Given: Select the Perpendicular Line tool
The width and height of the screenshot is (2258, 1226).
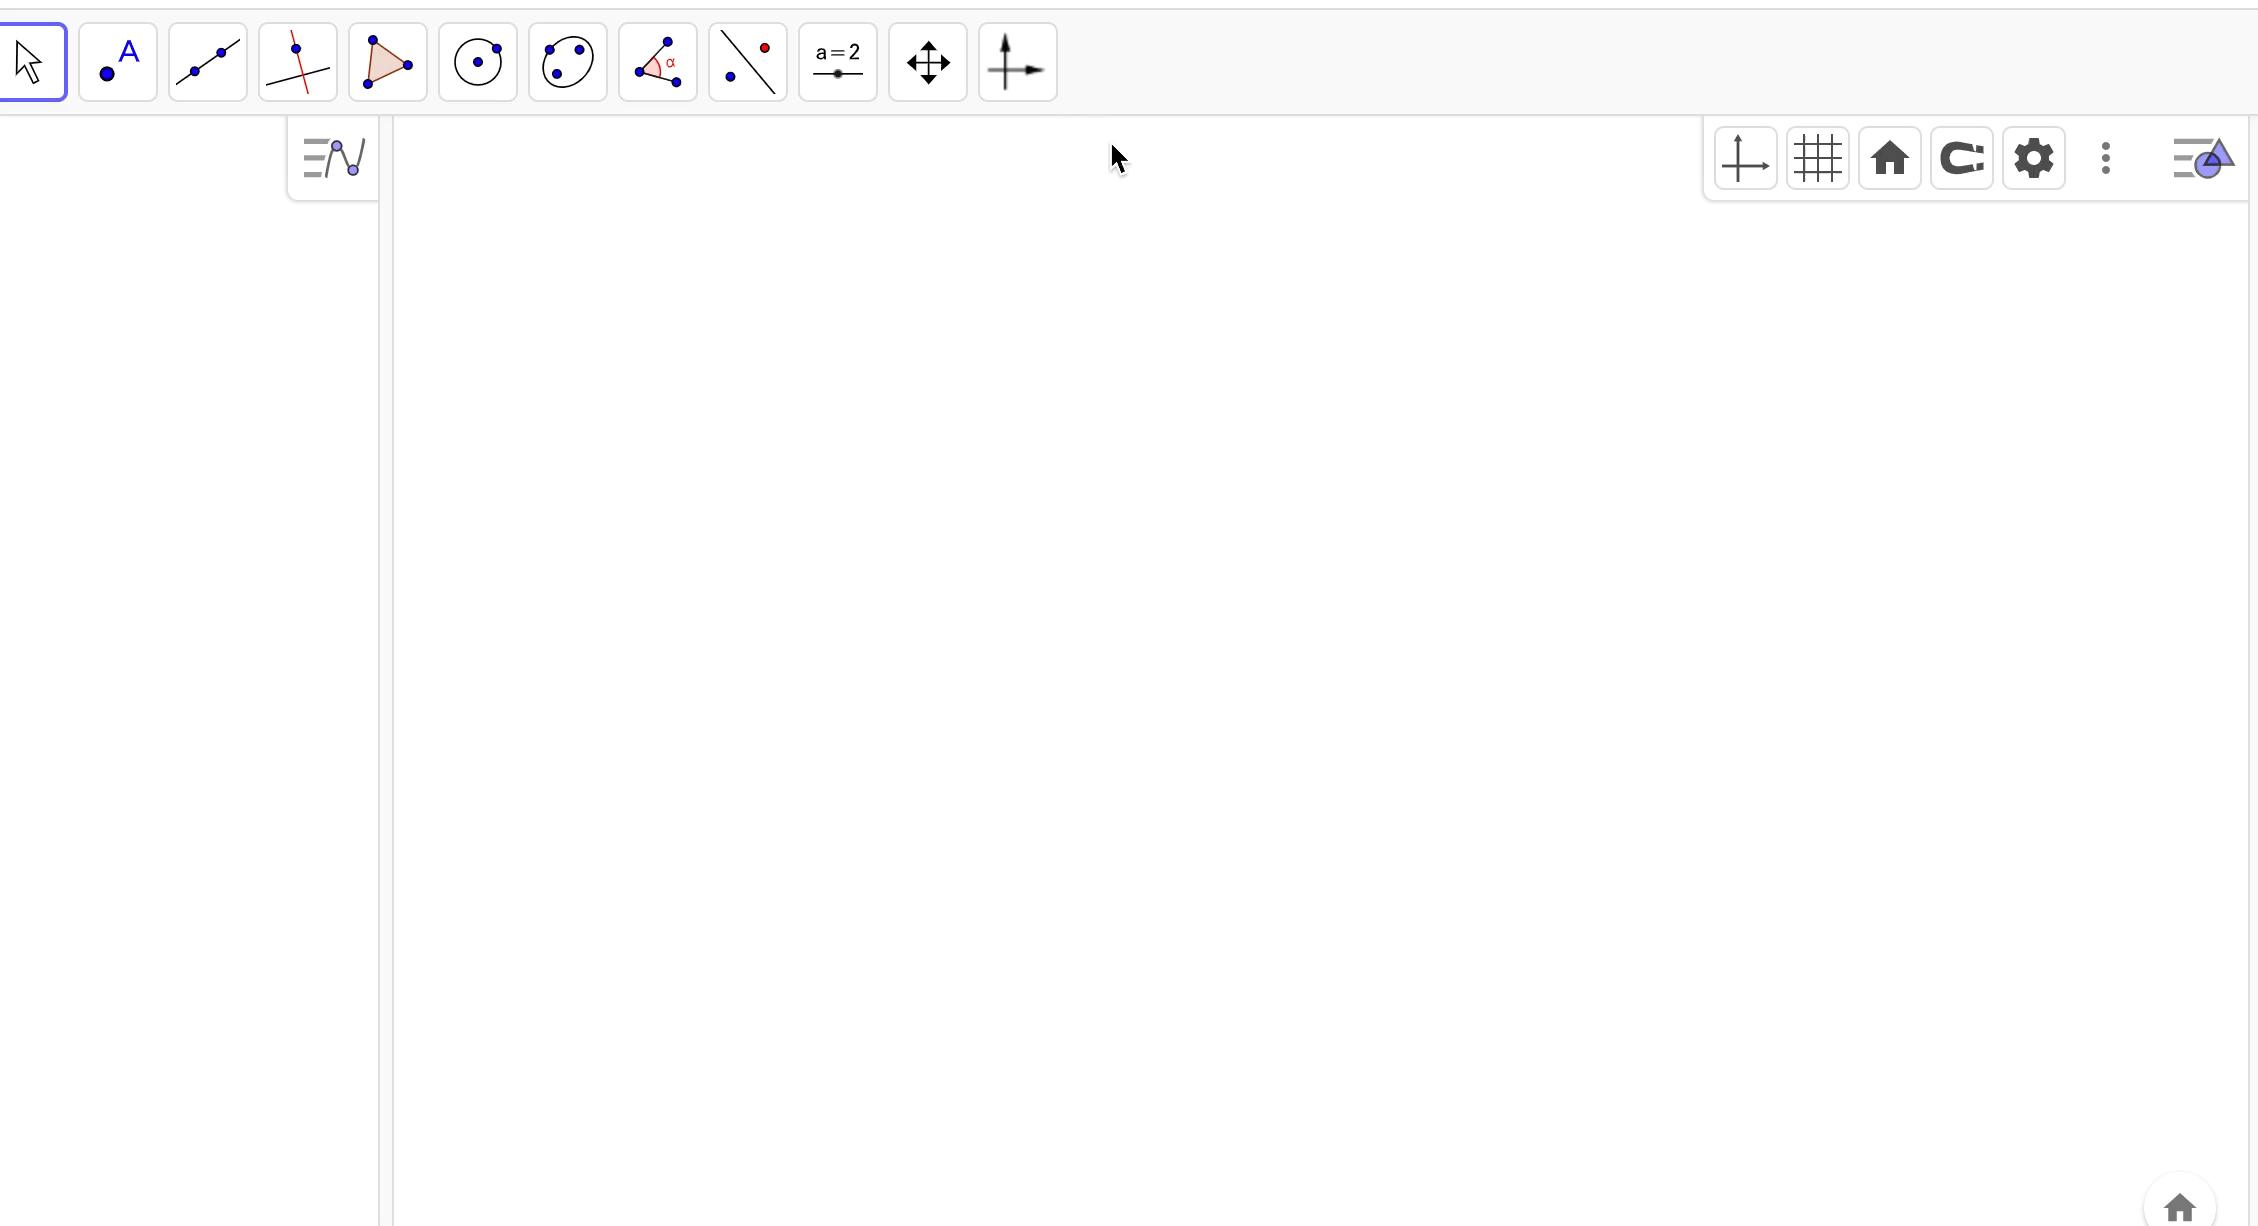Looking at the screenshot, I should click(x=298, y=62).
